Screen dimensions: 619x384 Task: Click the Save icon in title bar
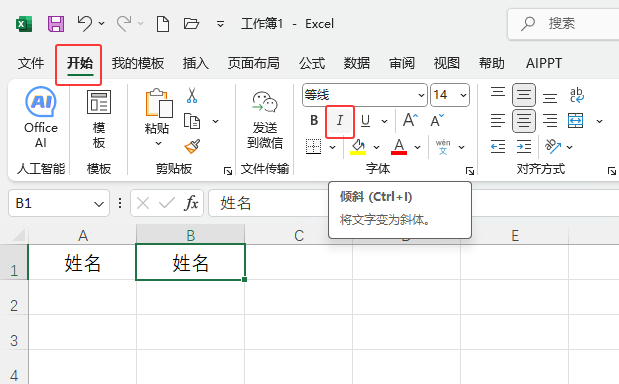click(x=56, y=24)
